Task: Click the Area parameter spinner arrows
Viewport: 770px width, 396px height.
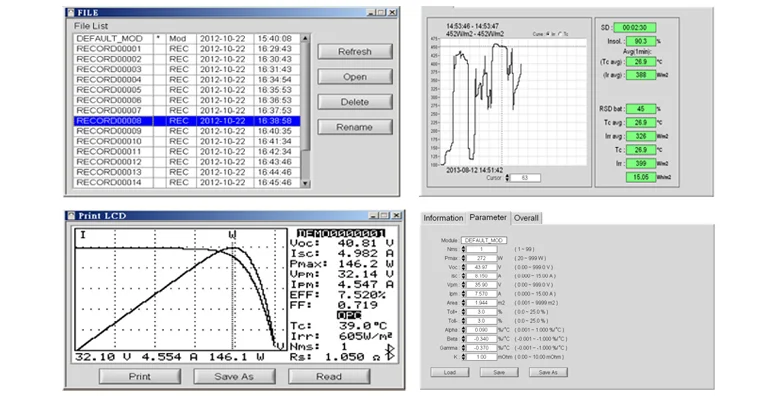Action: click(x=463, y=303)
